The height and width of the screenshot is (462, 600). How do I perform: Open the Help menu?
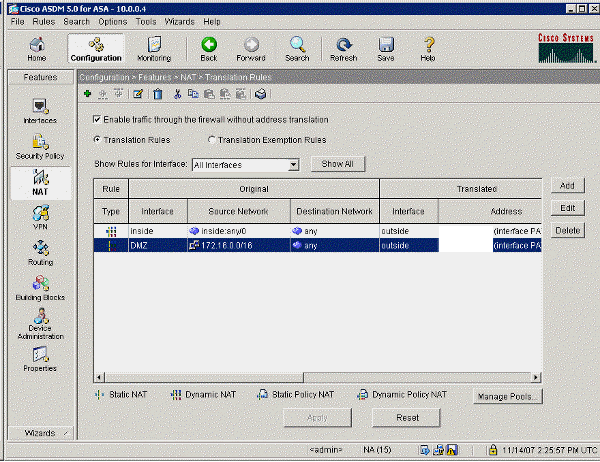click(212, 22)
